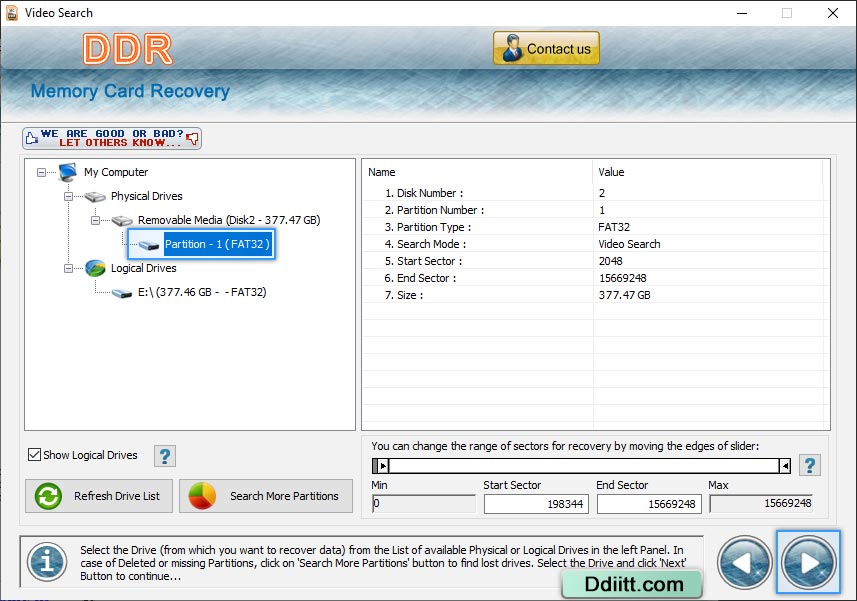
Task: Click the 'Video Search' value cell
Action: pos(629,244)
